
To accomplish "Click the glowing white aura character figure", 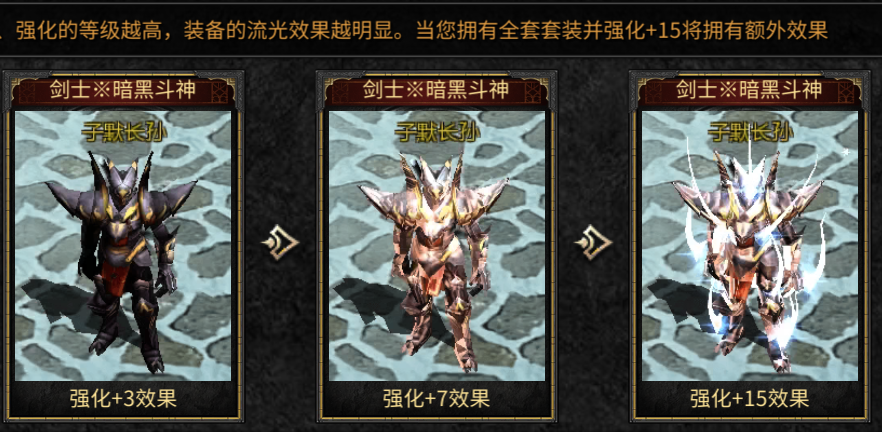I will pos(748,256).
